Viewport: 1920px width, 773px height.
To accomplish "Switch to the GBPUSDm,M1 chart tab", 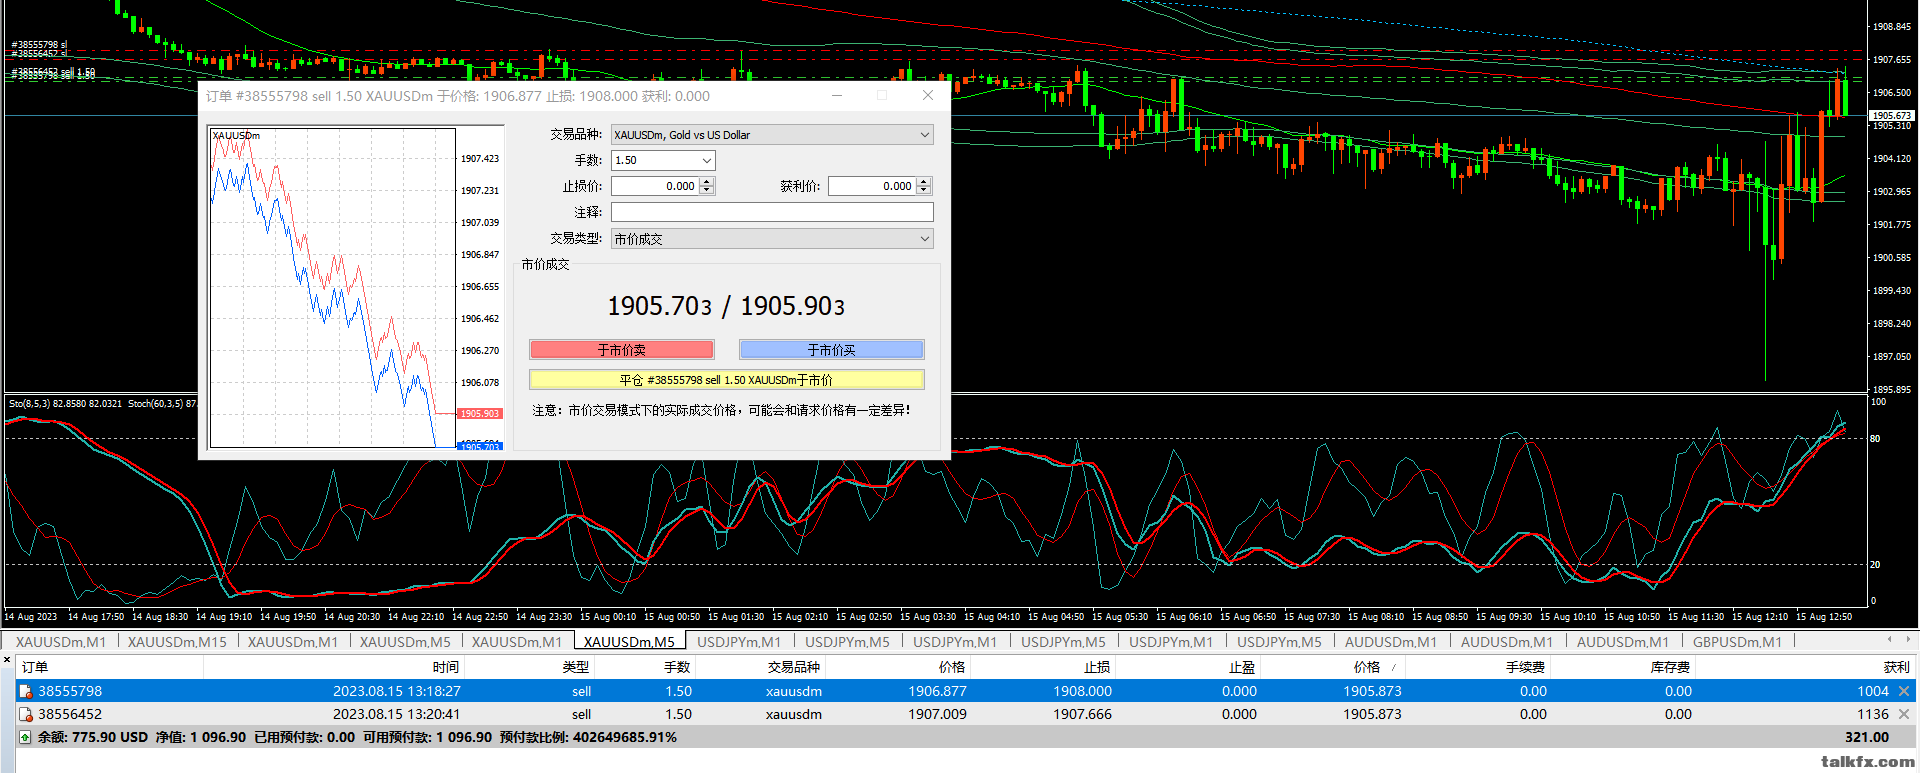I will [x=1737, y=642].
